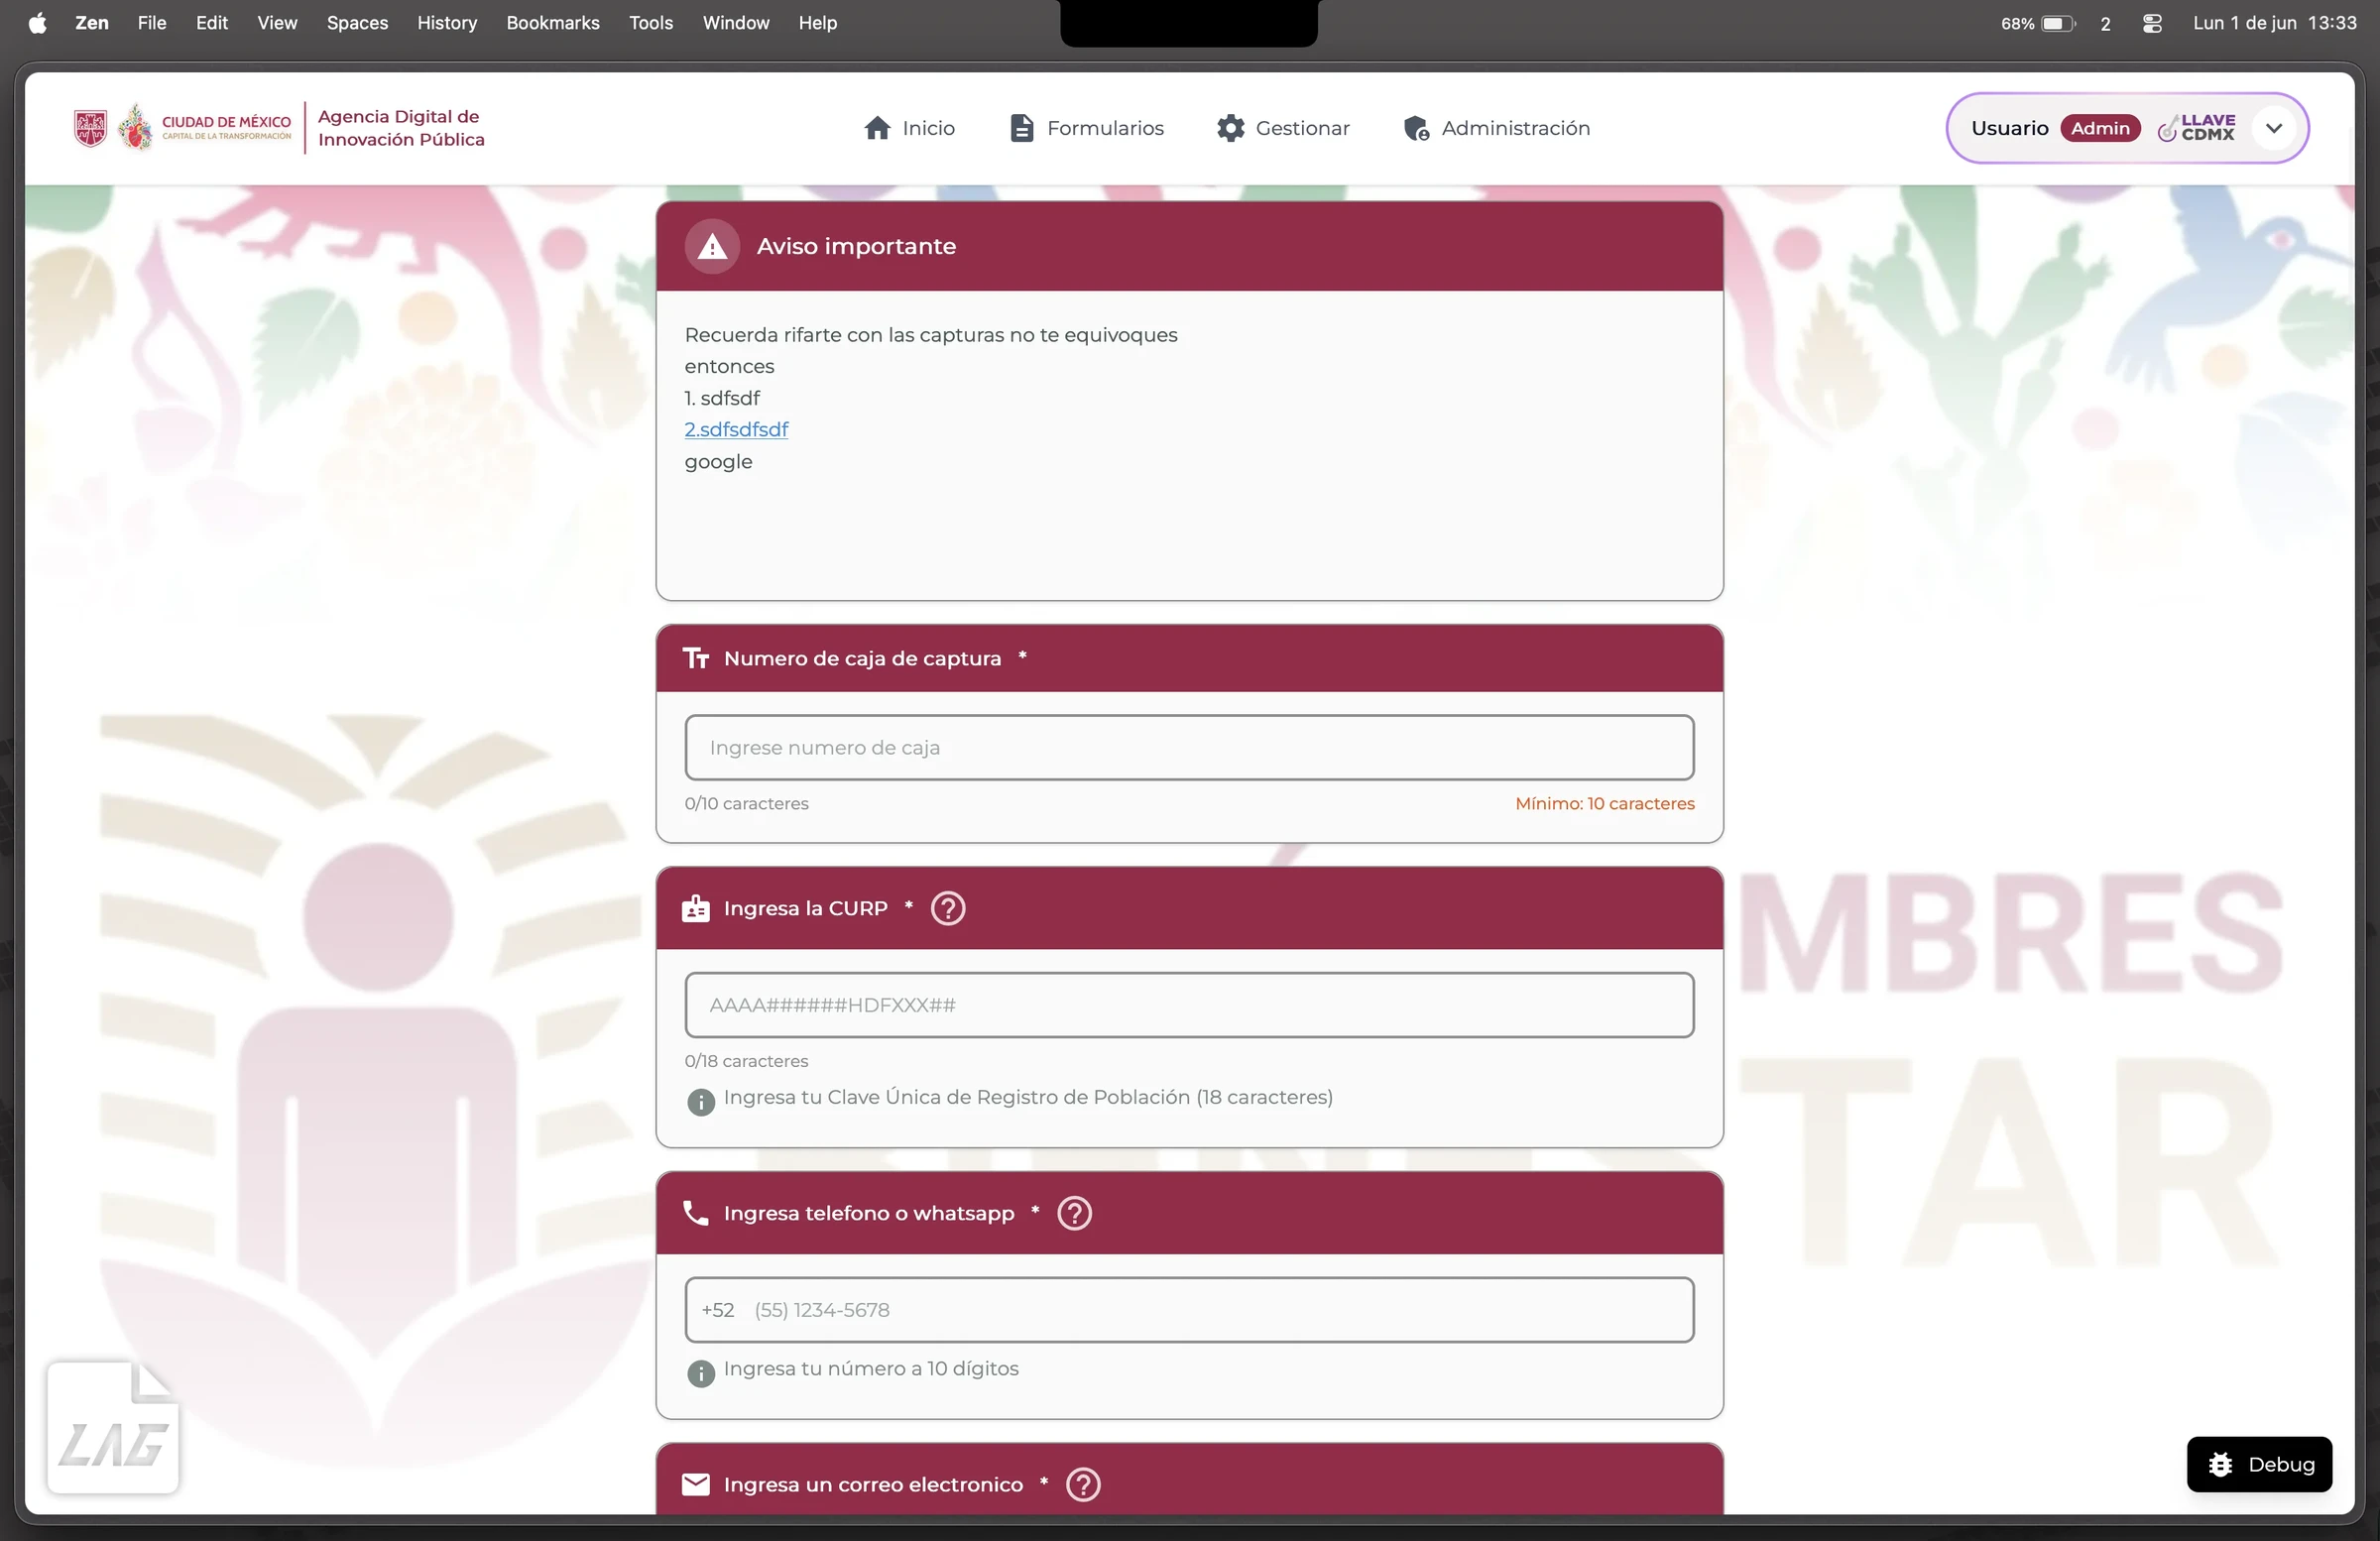Click the Administración shield icon
This screenshot has height=1541, width=2380.
[1416, 128]
